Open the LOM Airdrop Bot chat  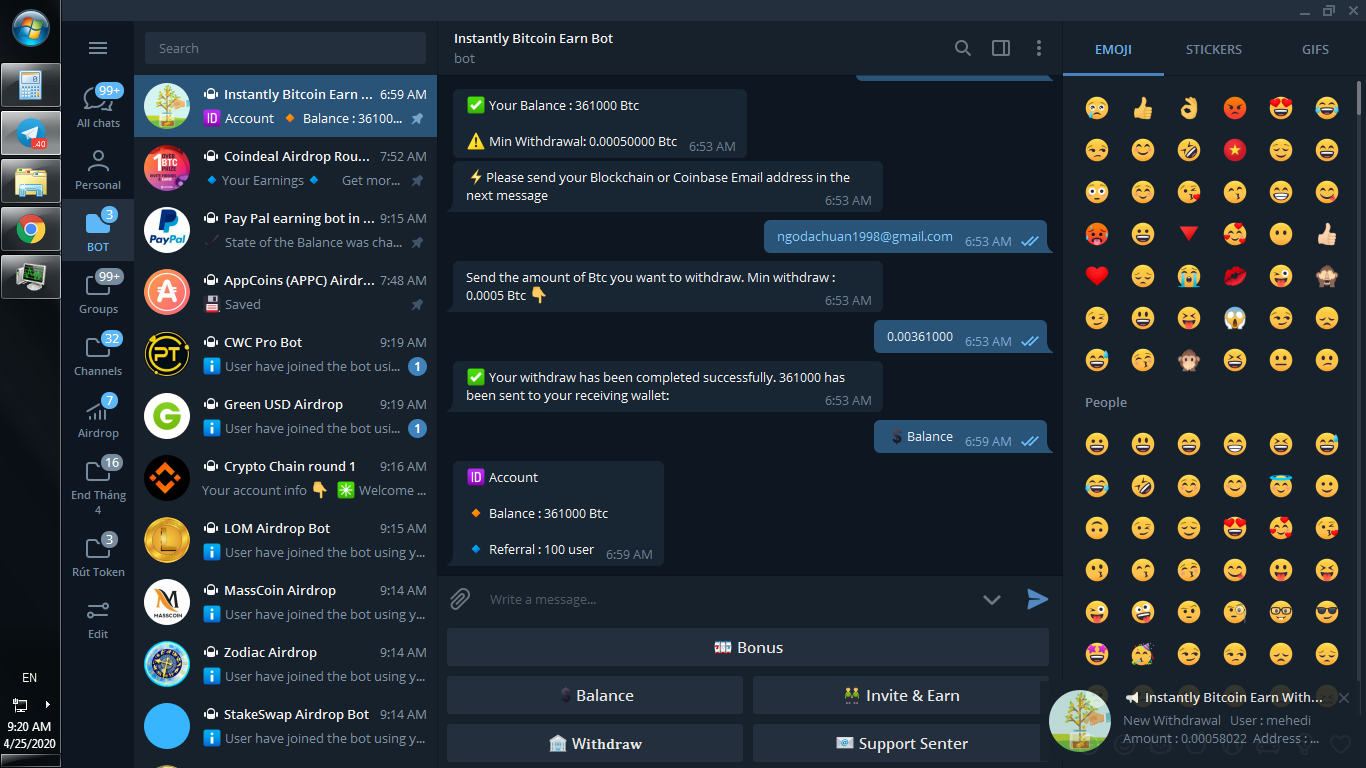[285, 540]
